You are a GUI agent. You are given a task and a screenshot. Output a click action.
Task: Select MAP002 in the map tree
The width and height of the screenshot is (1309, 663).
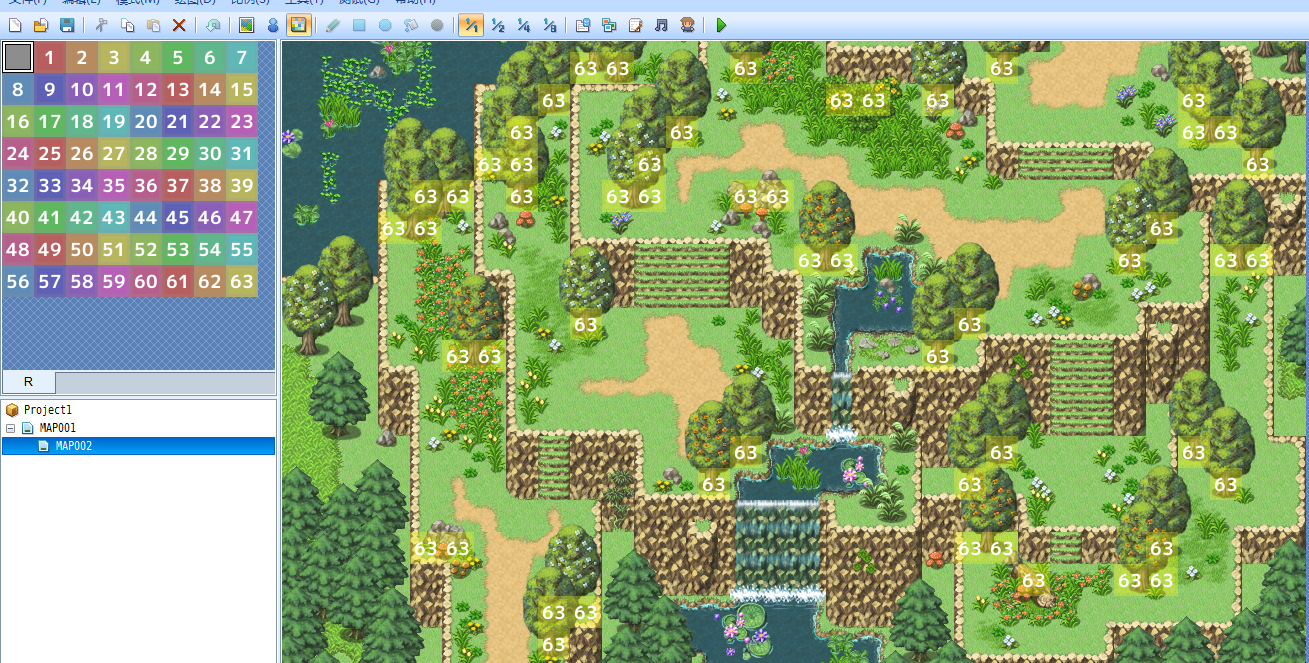point(74,446)
